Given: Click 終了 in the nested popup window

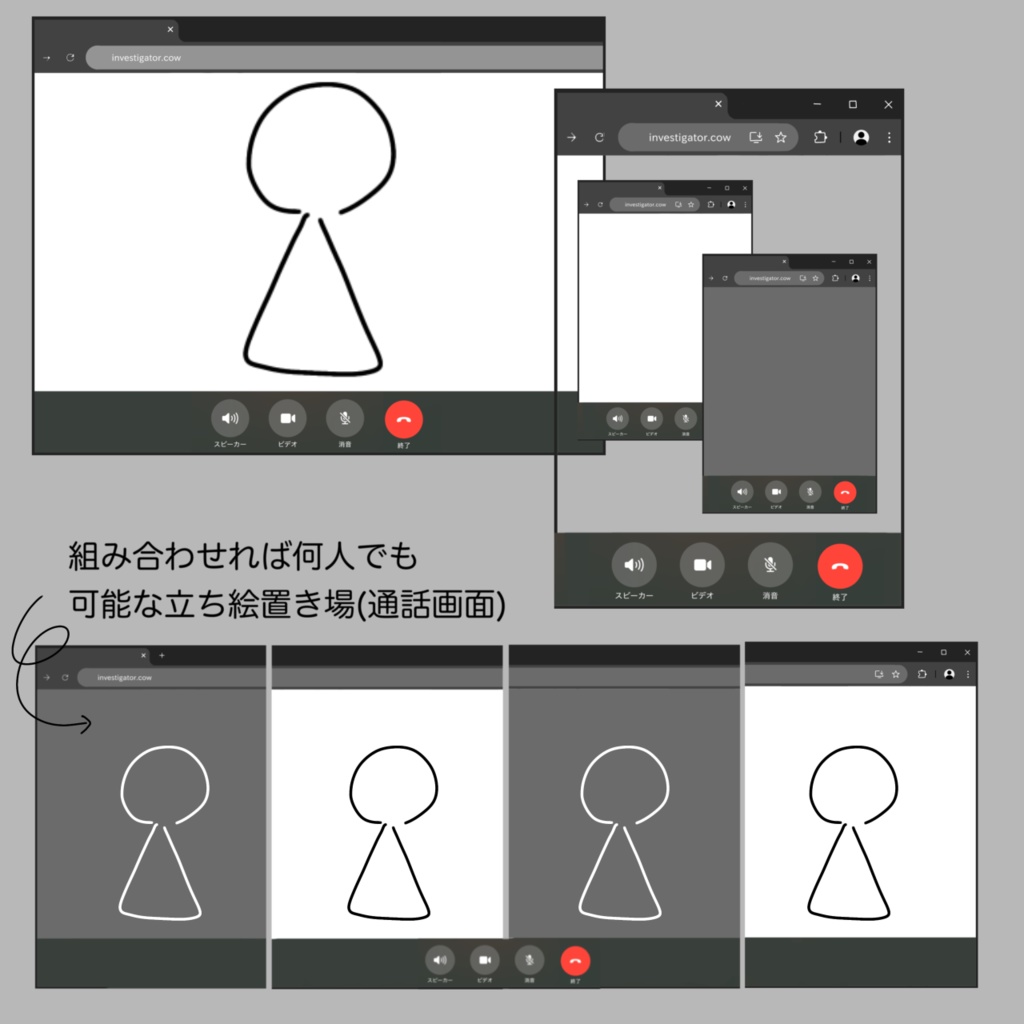Looking at the screenshot, I should pos(845,492).
